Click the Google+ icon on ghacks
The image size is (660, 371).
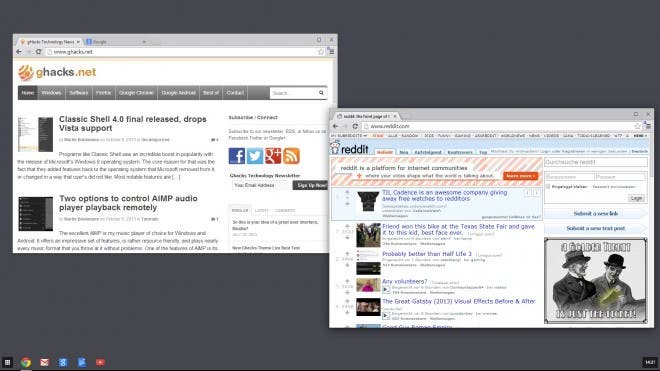[x=273, y=156]
